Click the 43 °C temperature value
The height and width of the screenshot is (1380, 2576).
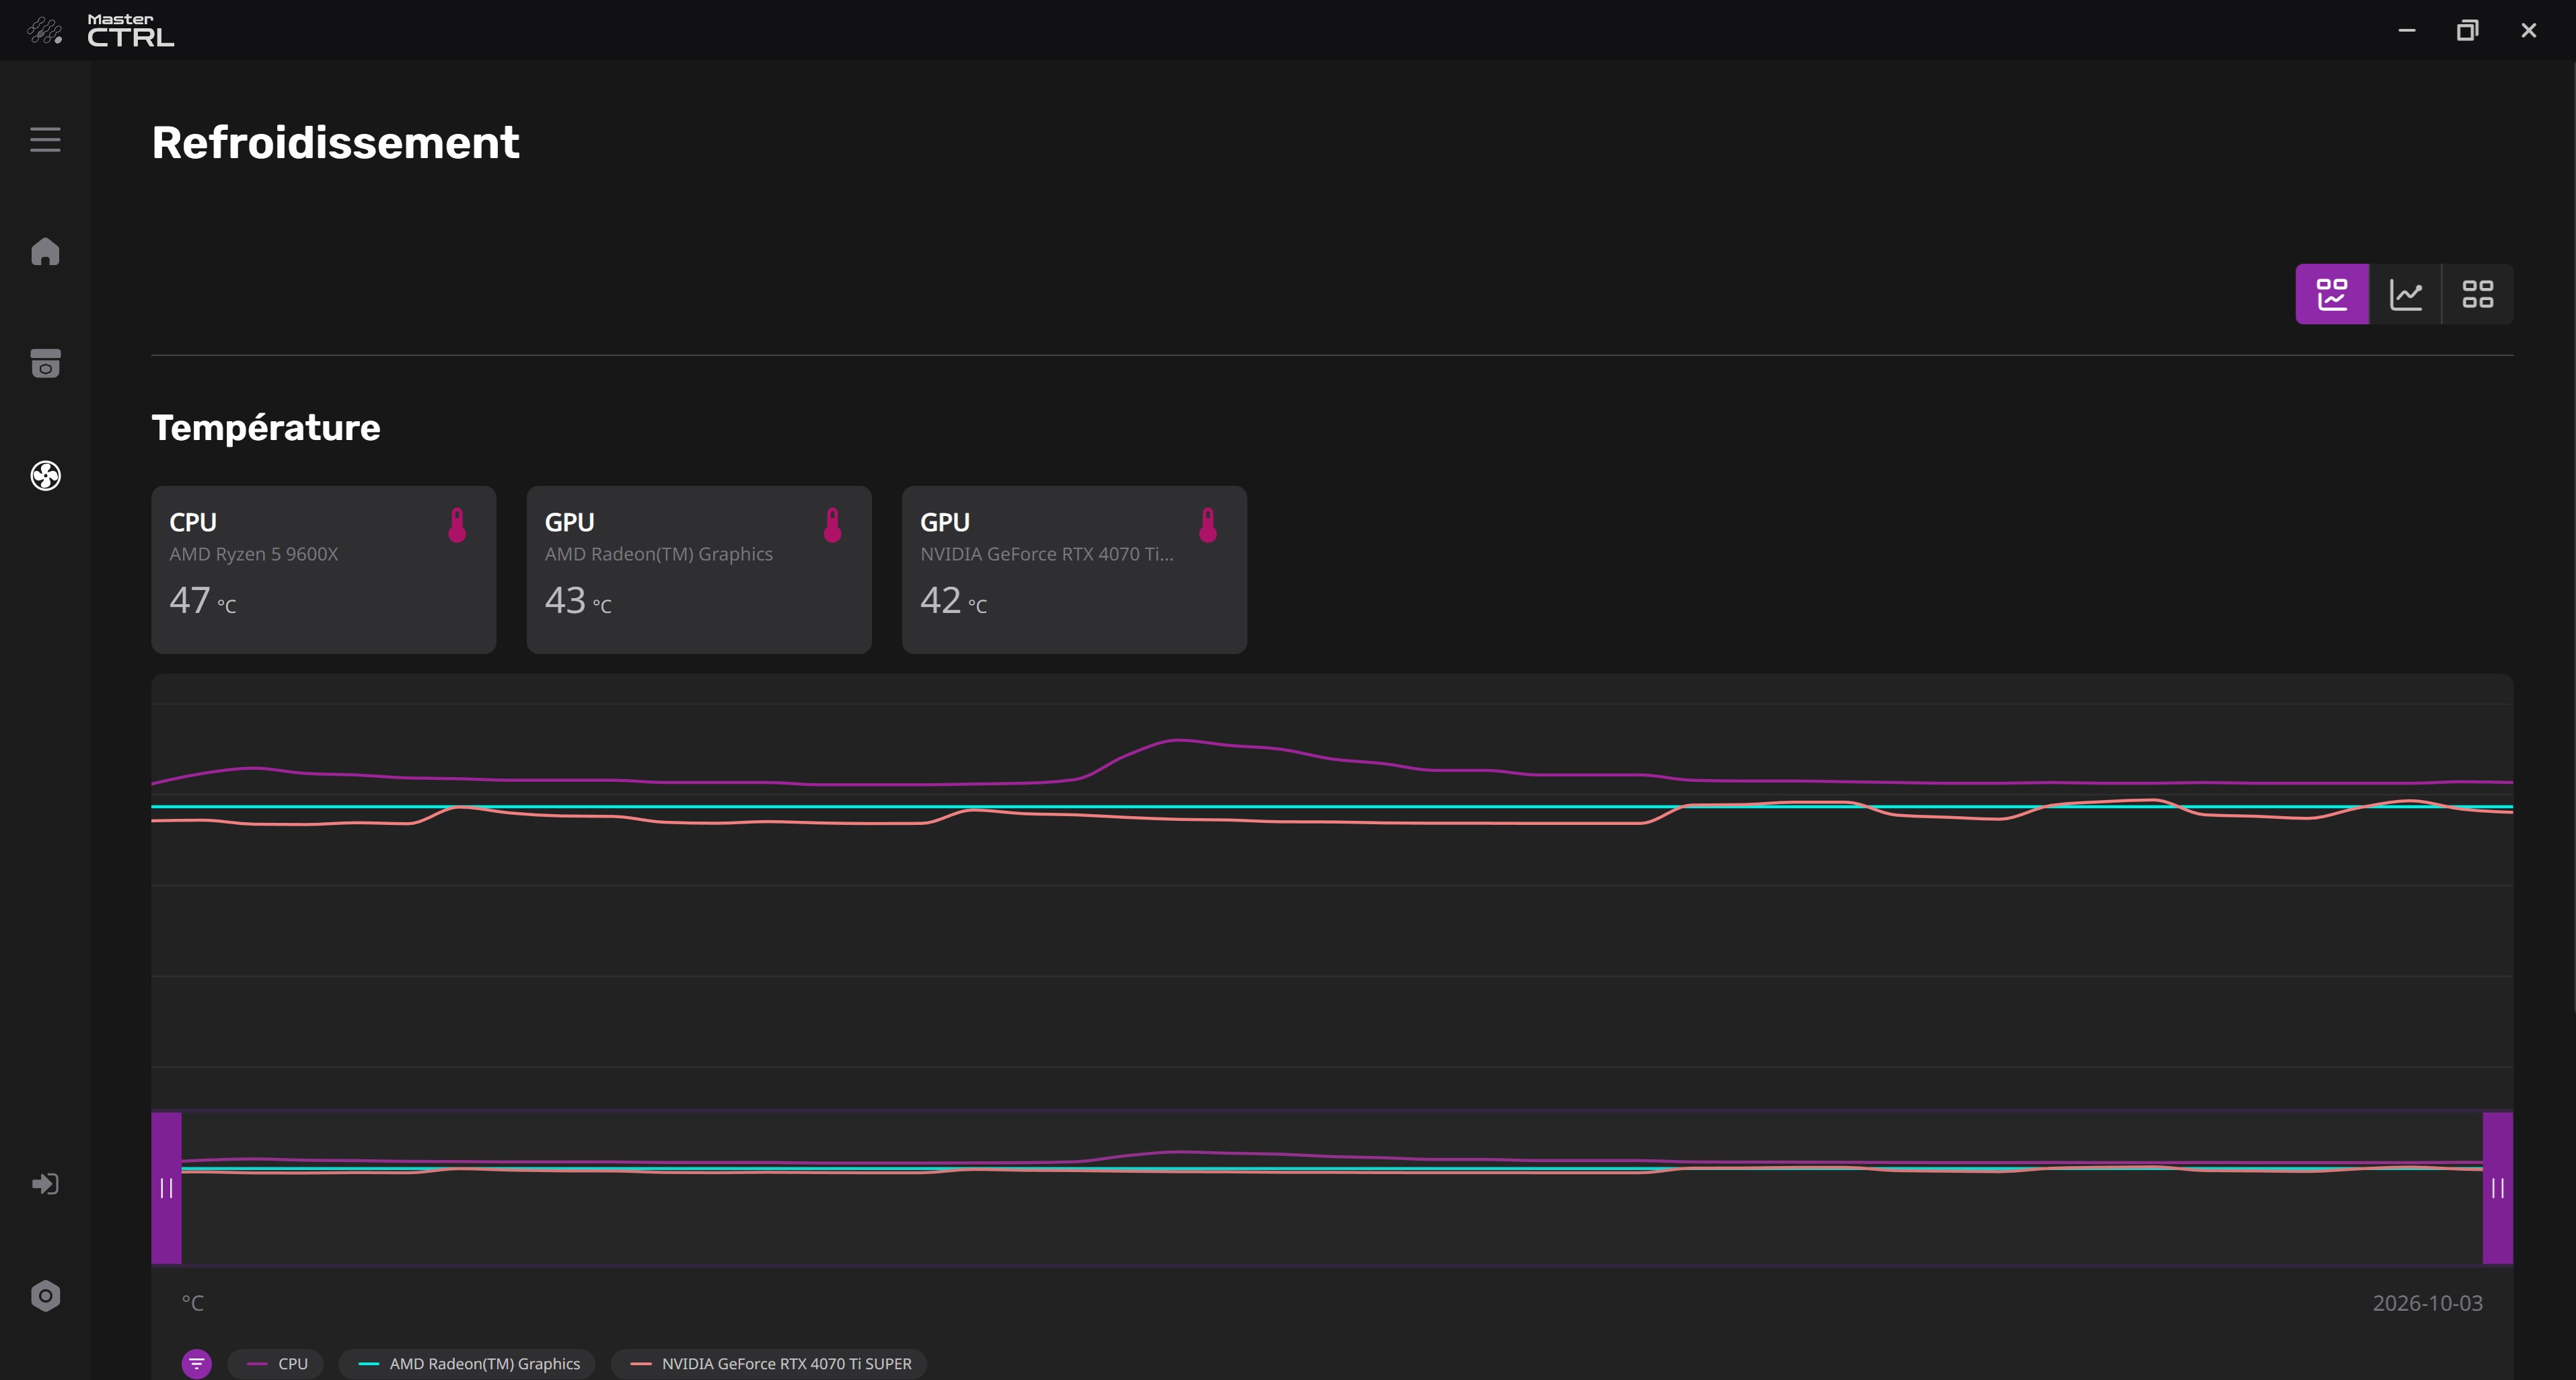coord(578,600)
